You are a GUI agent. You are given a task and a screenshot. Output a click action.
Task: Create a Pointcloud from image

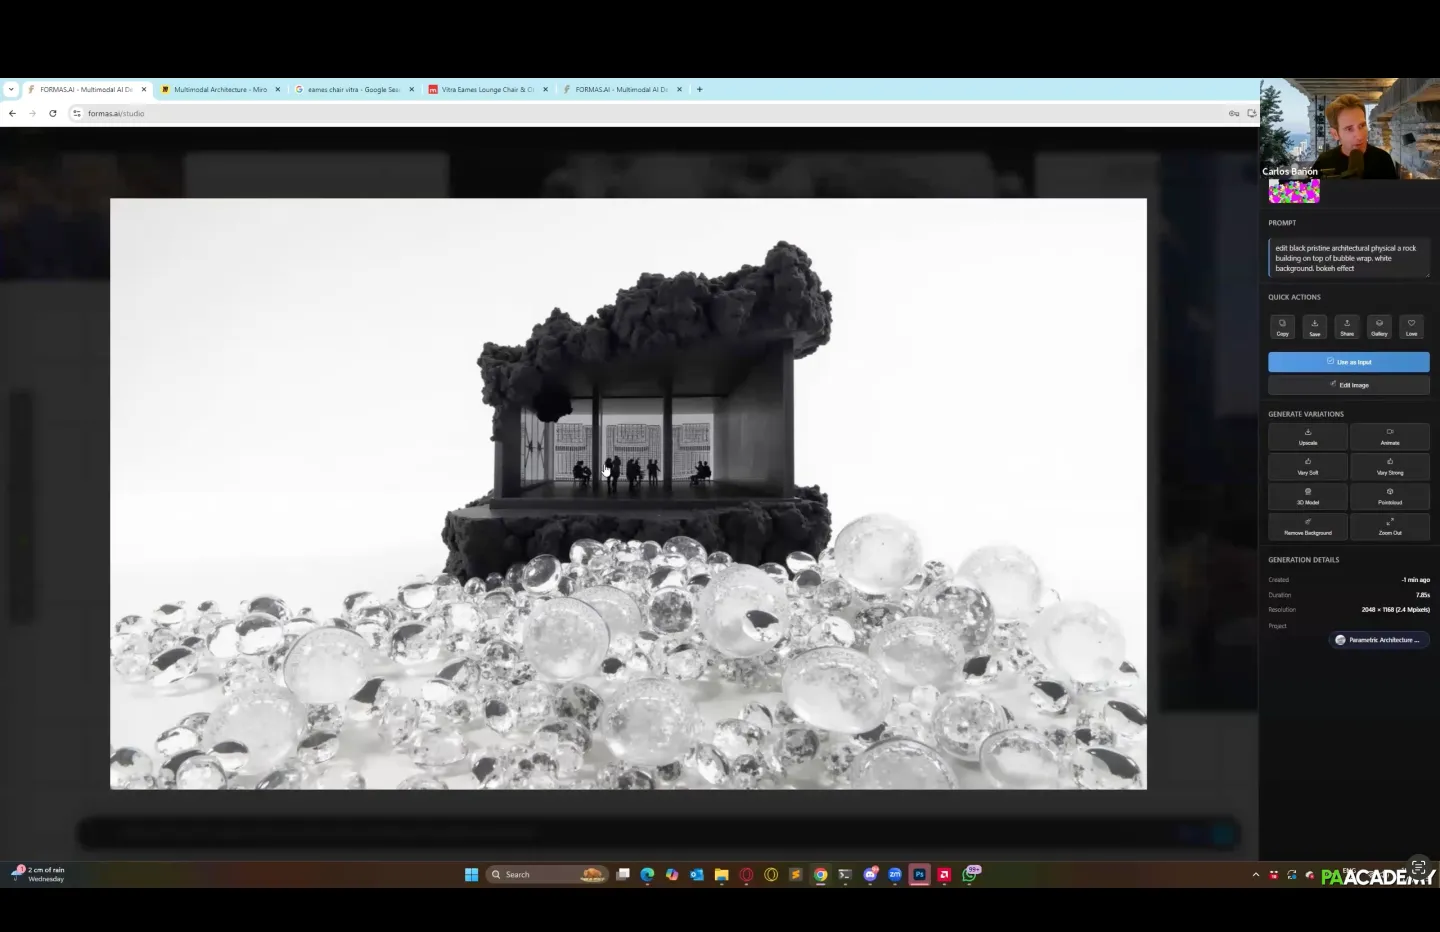(1389, 497)
